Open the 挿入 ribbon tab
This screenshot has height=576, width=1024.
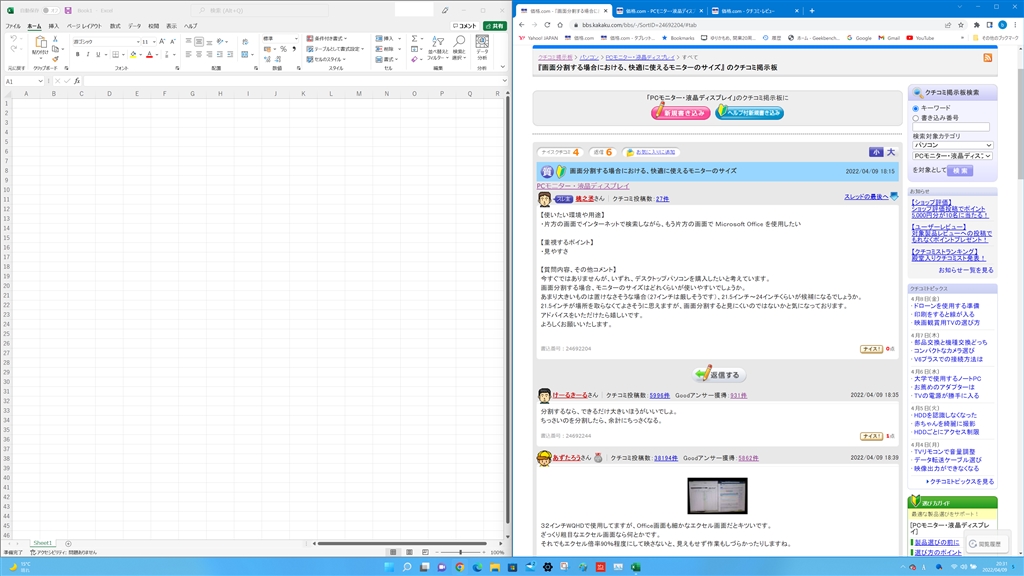pos(54,26)
